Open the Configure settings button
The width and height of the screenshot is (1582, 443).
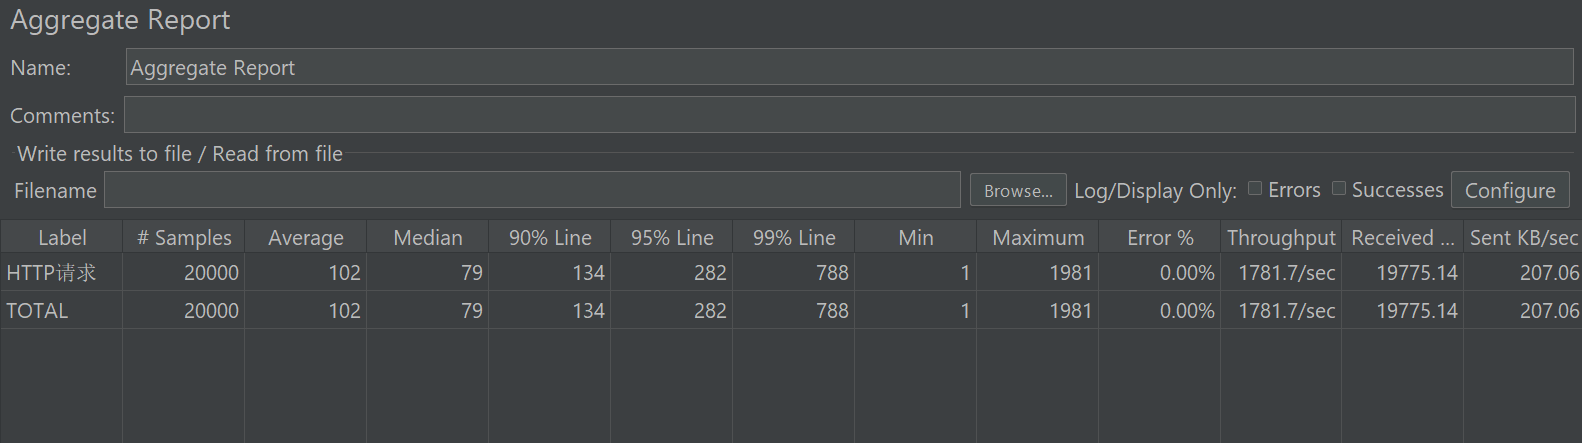coord(1510,190)
